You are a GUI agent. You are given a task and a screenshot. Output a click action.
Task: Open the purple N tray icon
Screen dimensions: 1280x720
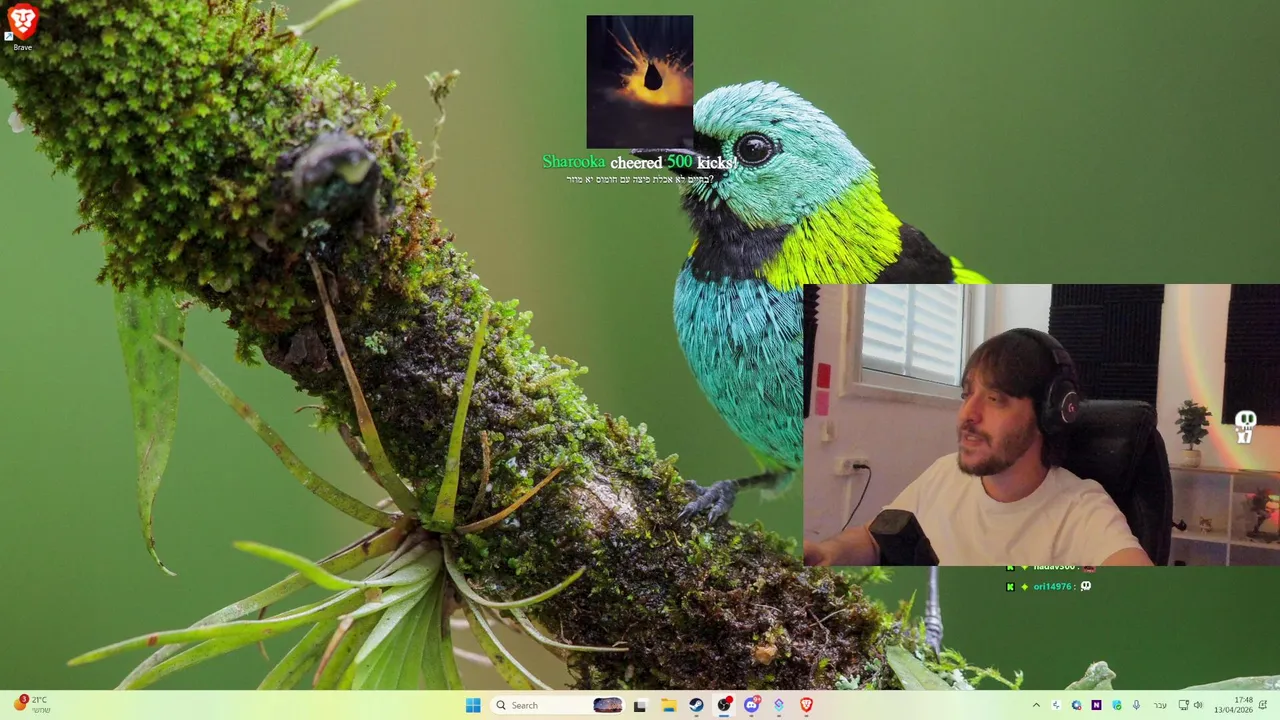coord(1096,705)
